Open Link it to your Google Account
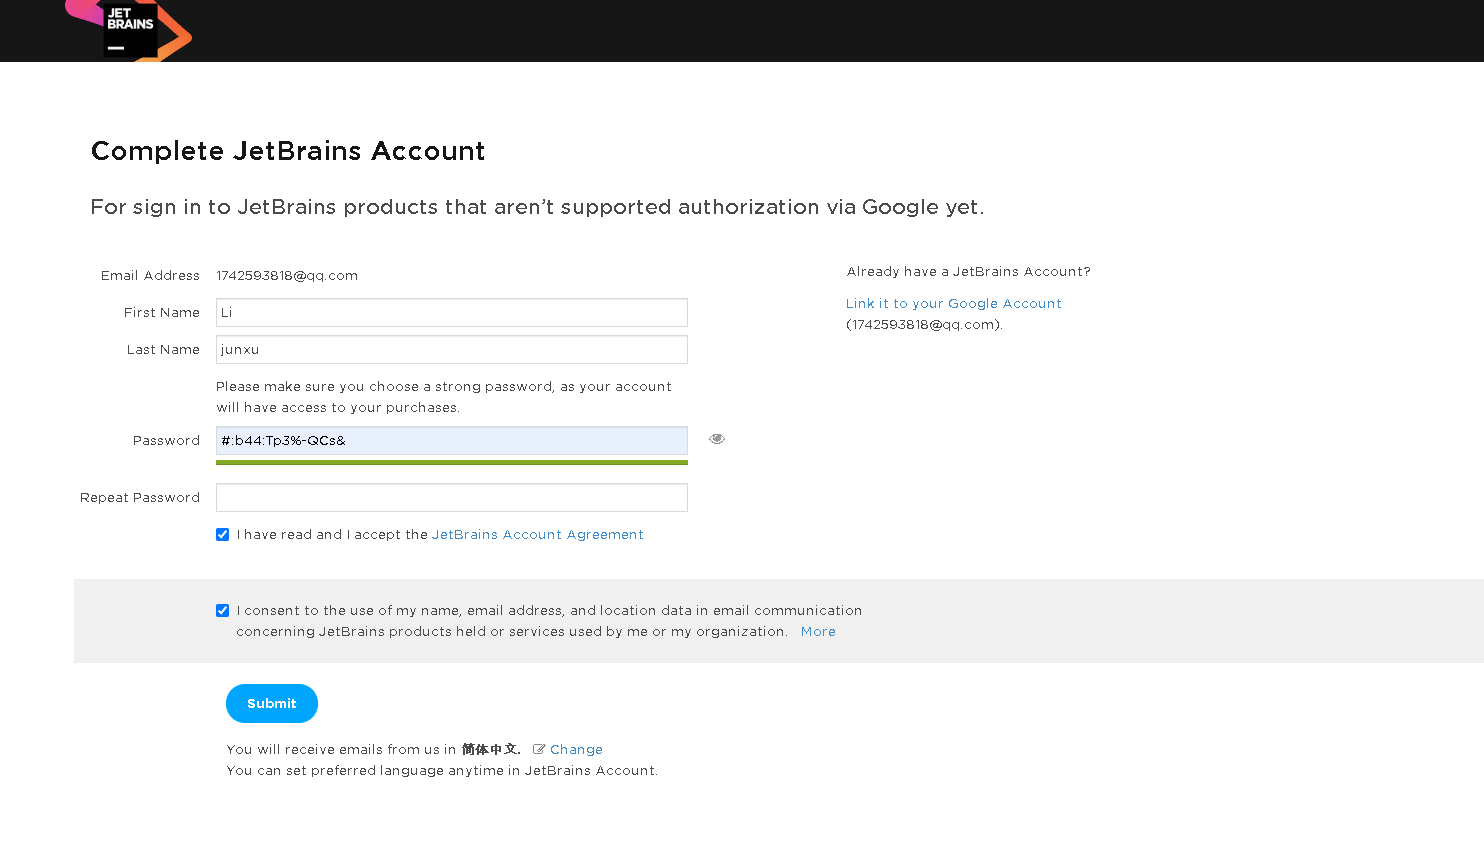1484x843 pixels. [x=954, y=304]
